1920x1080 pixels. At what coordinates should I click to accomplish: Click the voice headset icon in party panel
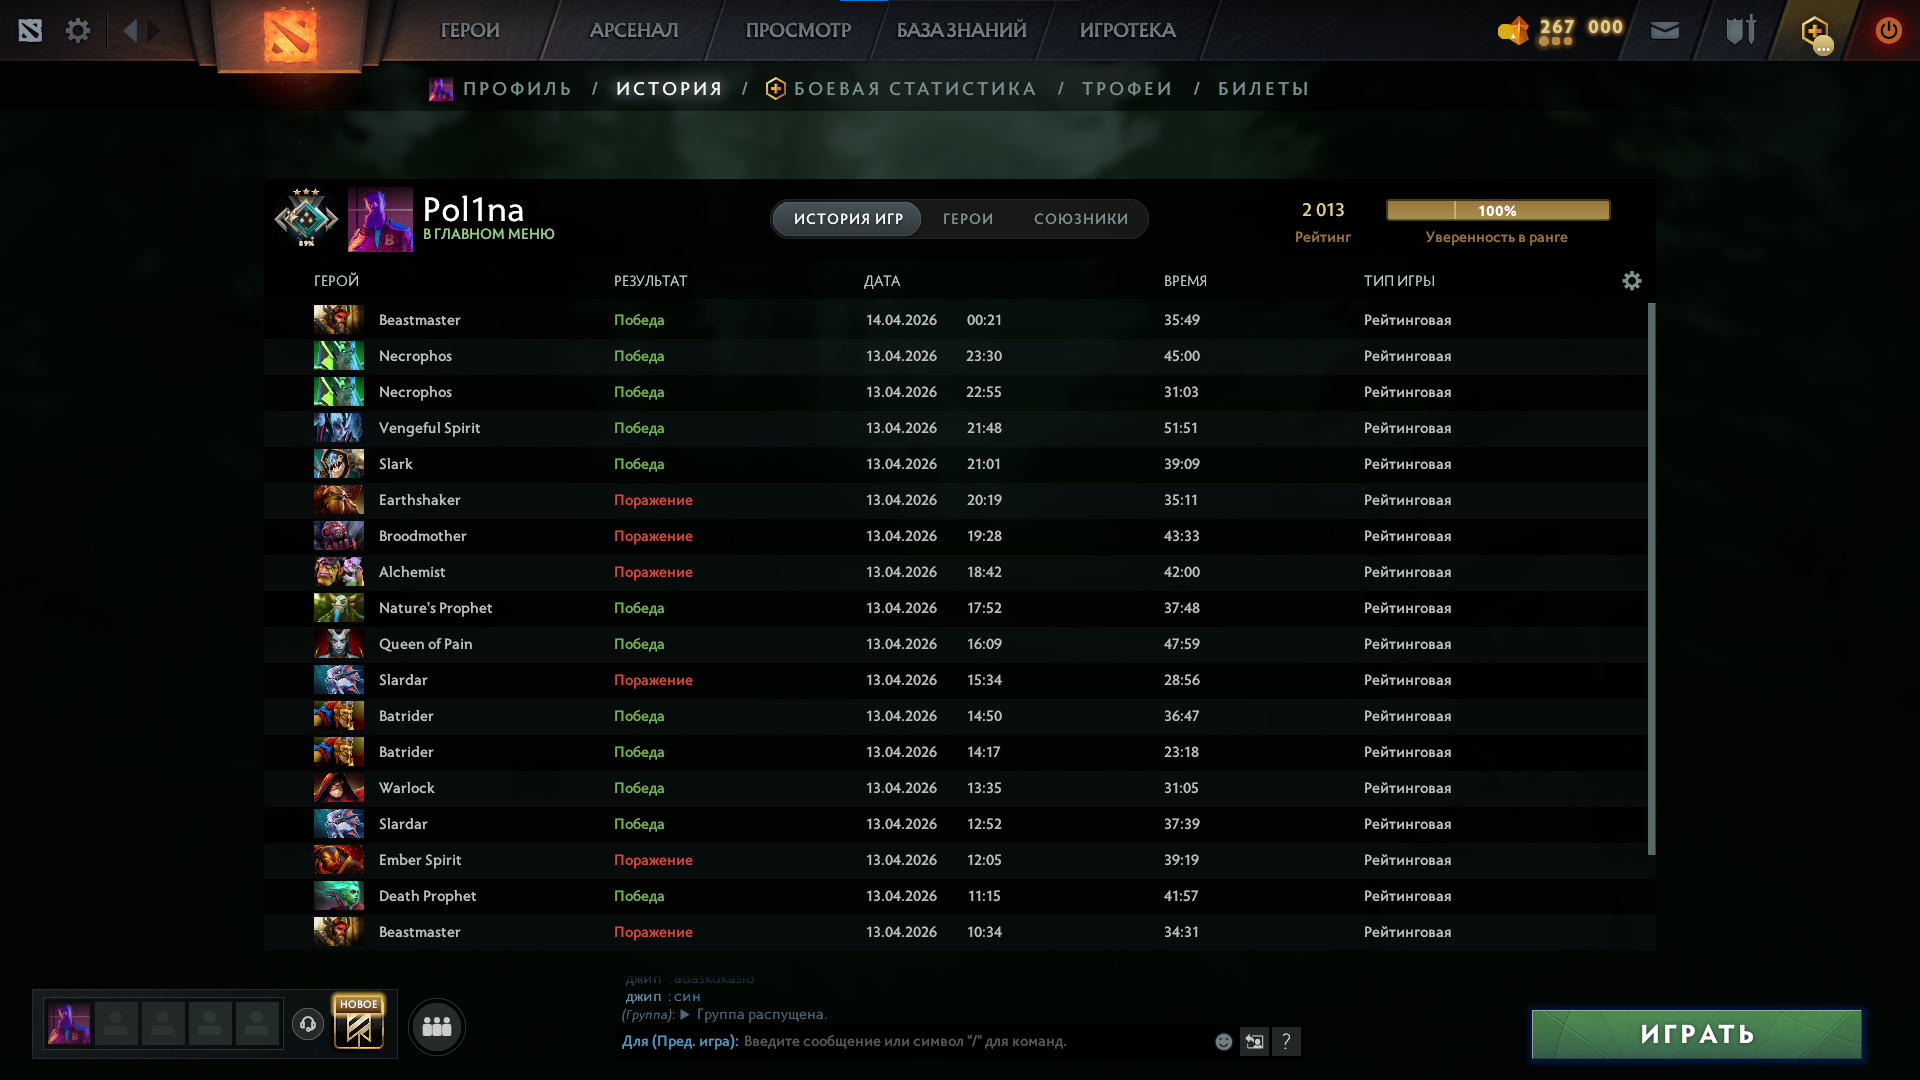(x=308, y=1024)
